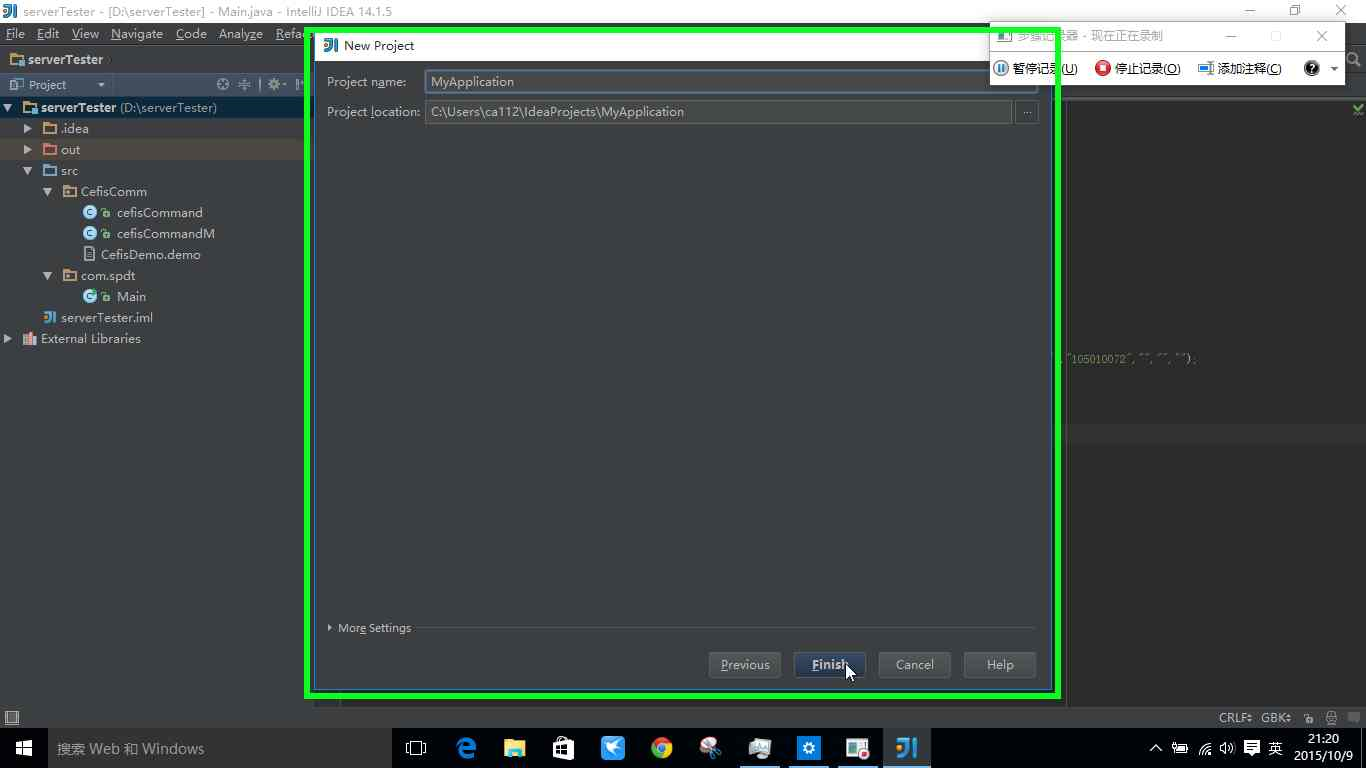Toggle read-only lock icon in status bar

click(x=1308, y=718)
